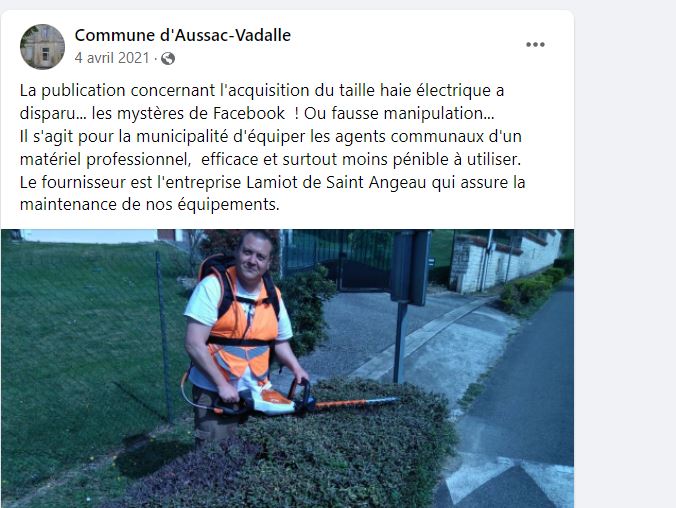The height and width of the screenshot is (508, 676).
Task: Click the first line mentioning taille haie électrique
Action: coord(262,91)
